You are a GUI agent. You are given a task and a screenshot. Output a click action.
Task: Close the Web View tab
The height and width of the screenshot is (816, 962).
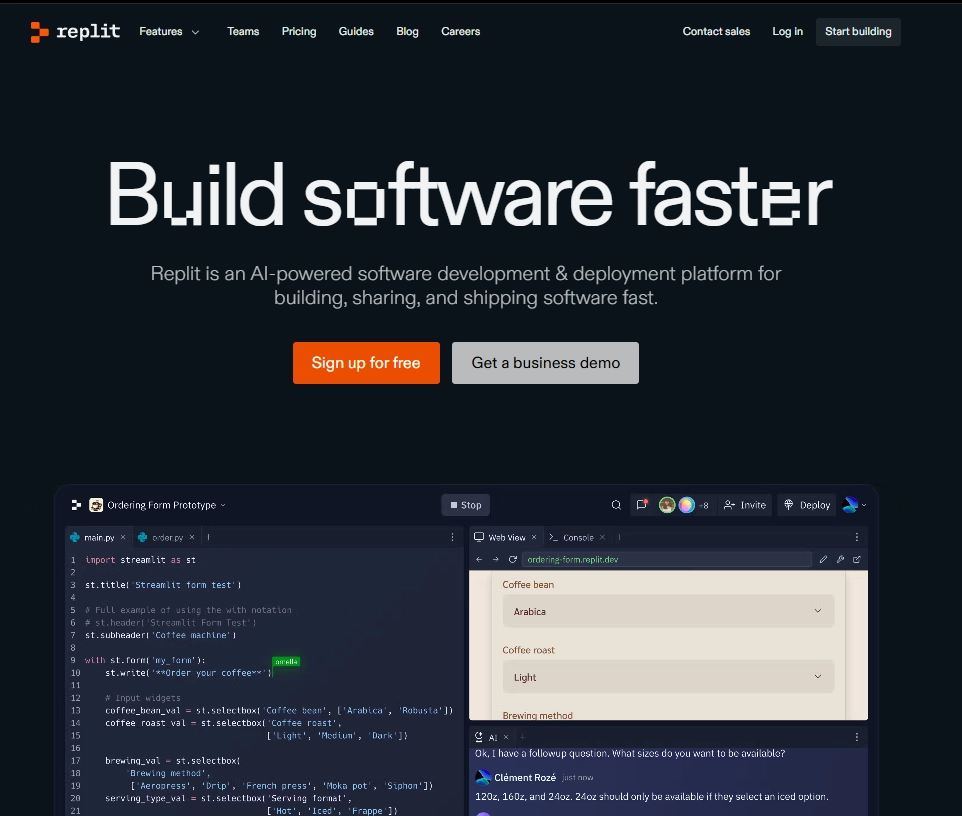534,537
